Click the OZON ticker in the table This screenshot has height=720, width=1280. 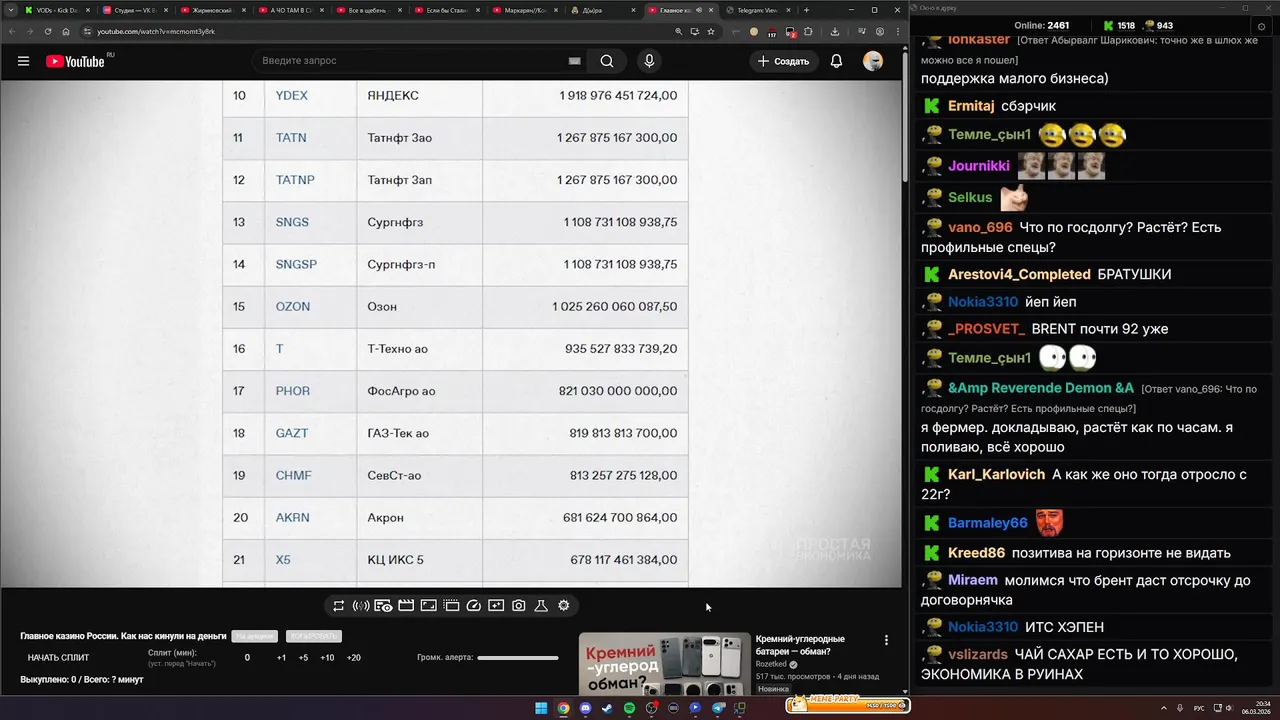click(x=293, y=307)
